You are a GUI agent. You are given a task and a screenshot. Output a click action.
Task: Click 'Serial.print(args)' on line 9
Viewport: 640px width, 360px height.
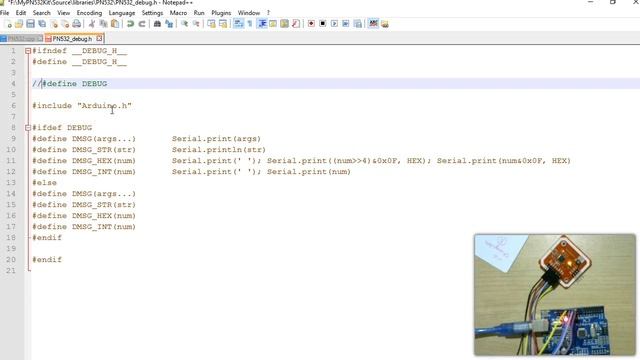(216, 139)
